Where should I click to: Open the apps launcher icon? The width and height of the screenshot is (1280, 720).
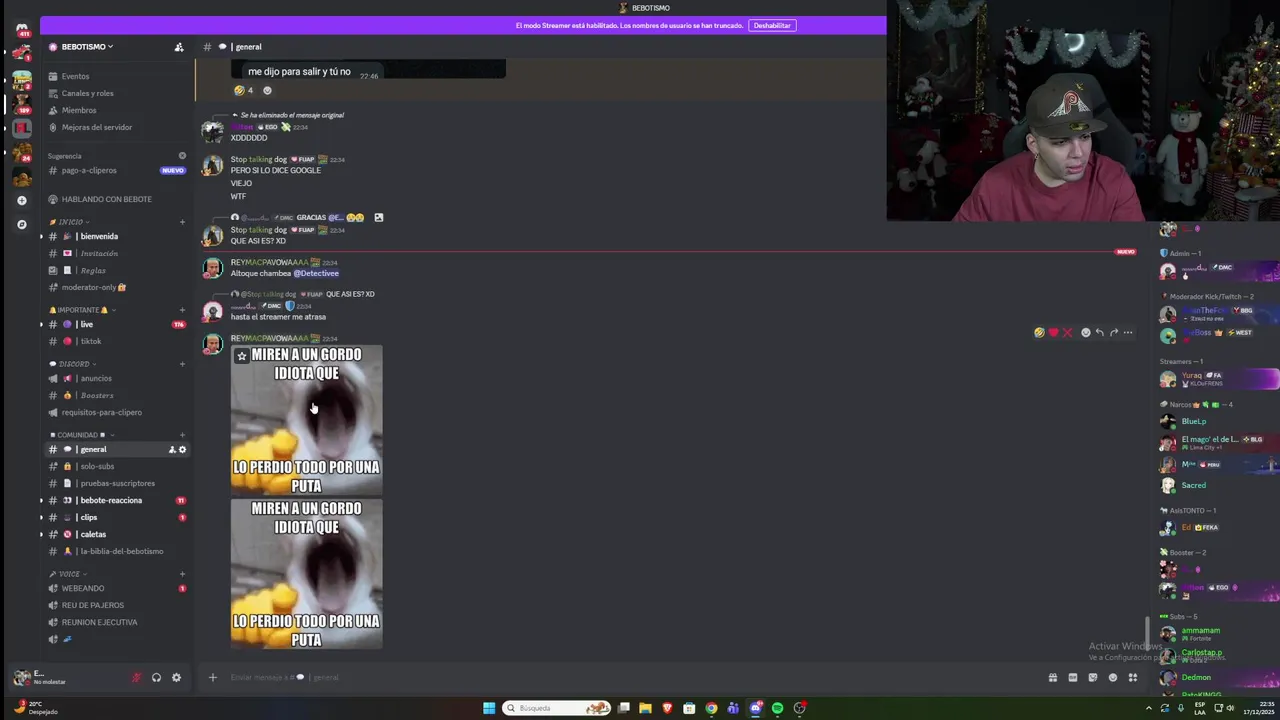tap(1132, 677)
